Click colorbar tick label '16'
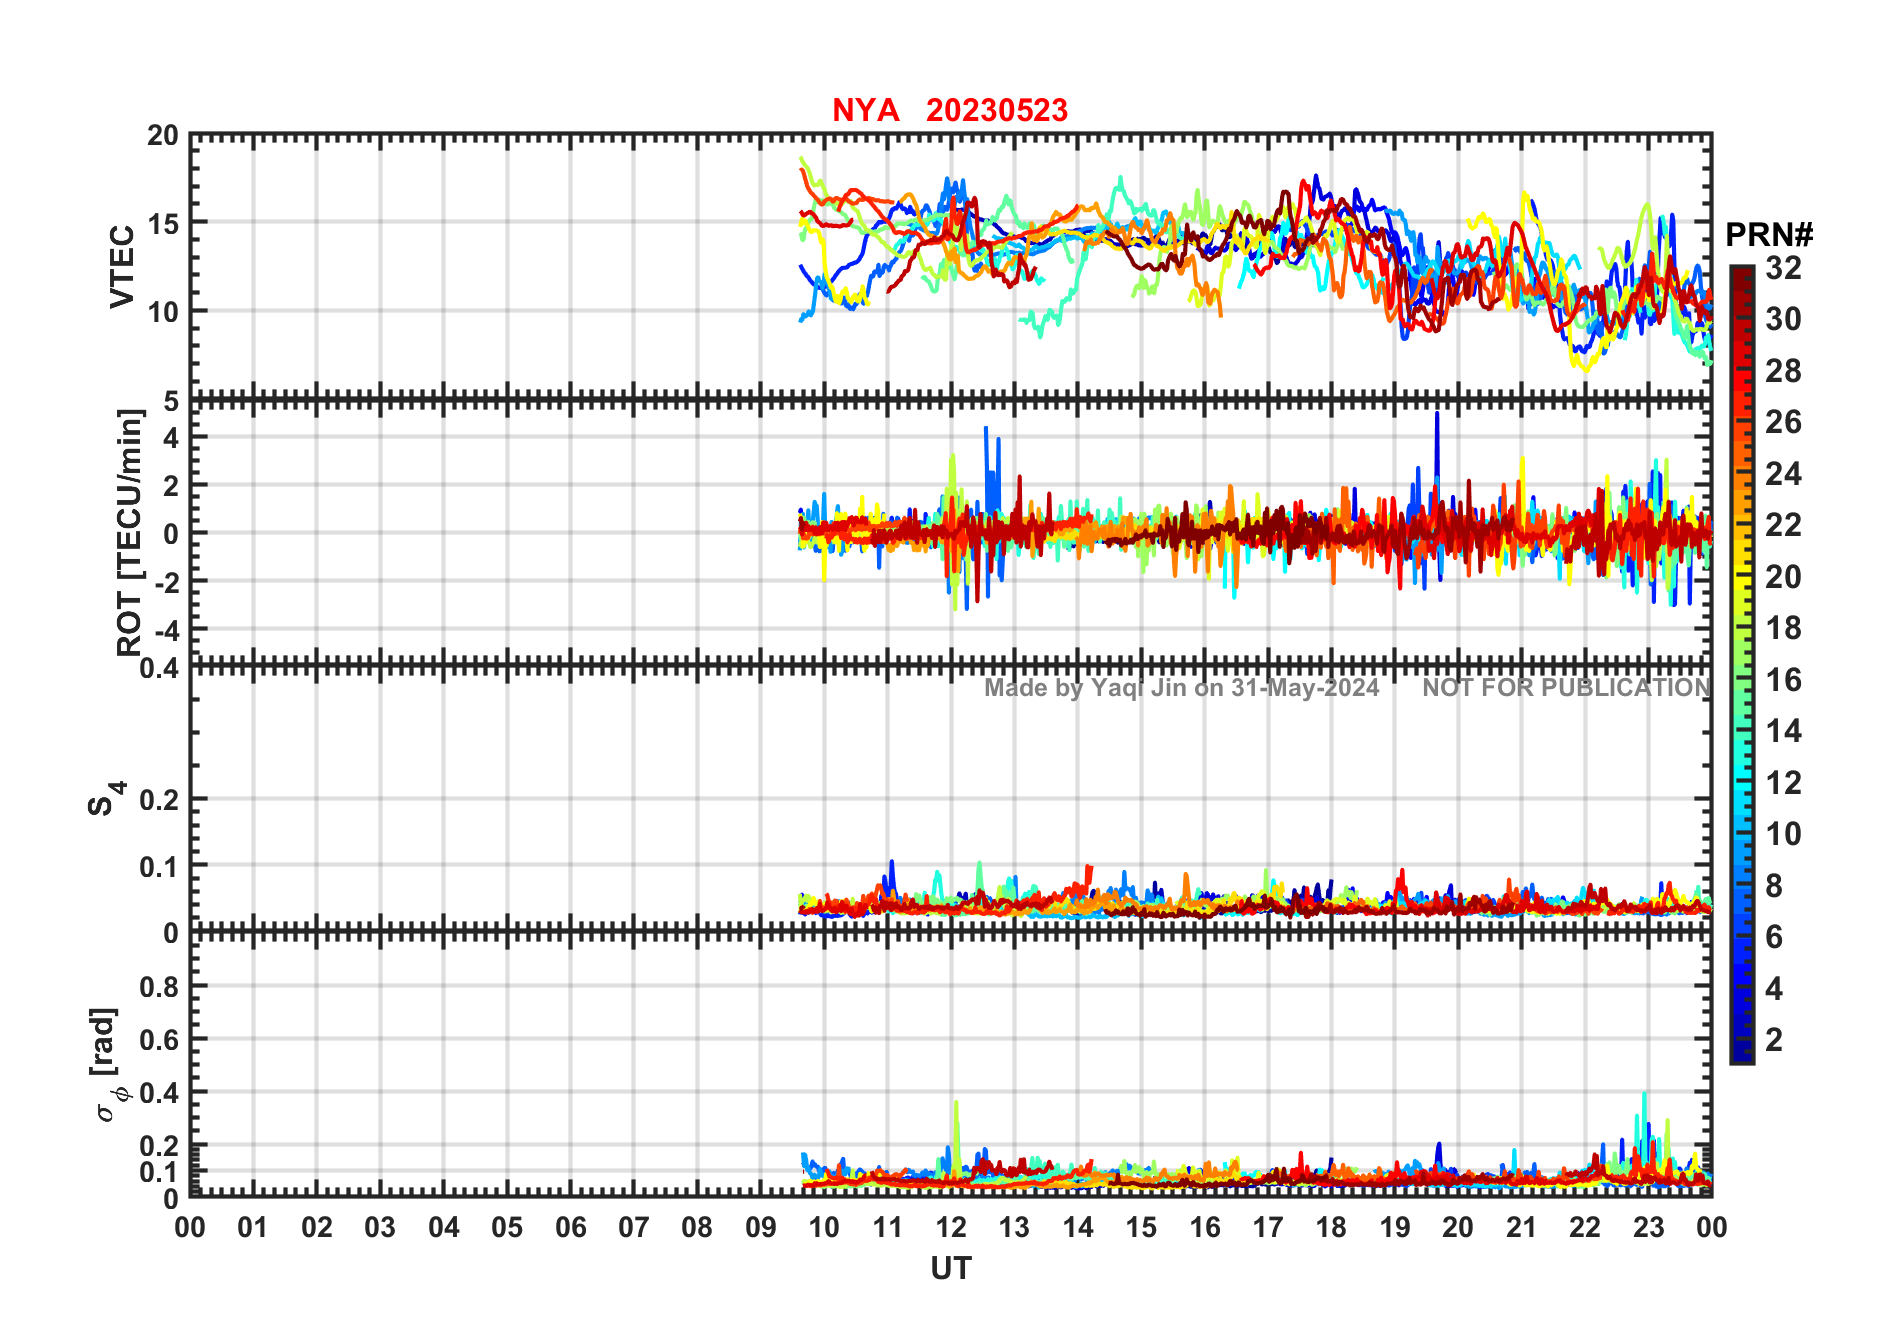The height and width of the screenshot is (1330, 1902). coord(1783,680)
